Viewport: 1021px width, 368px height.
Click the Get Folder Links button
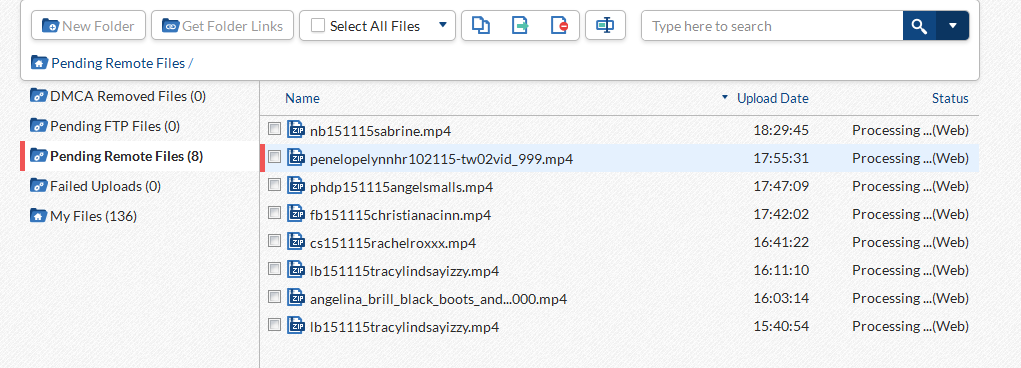(223, 26)
